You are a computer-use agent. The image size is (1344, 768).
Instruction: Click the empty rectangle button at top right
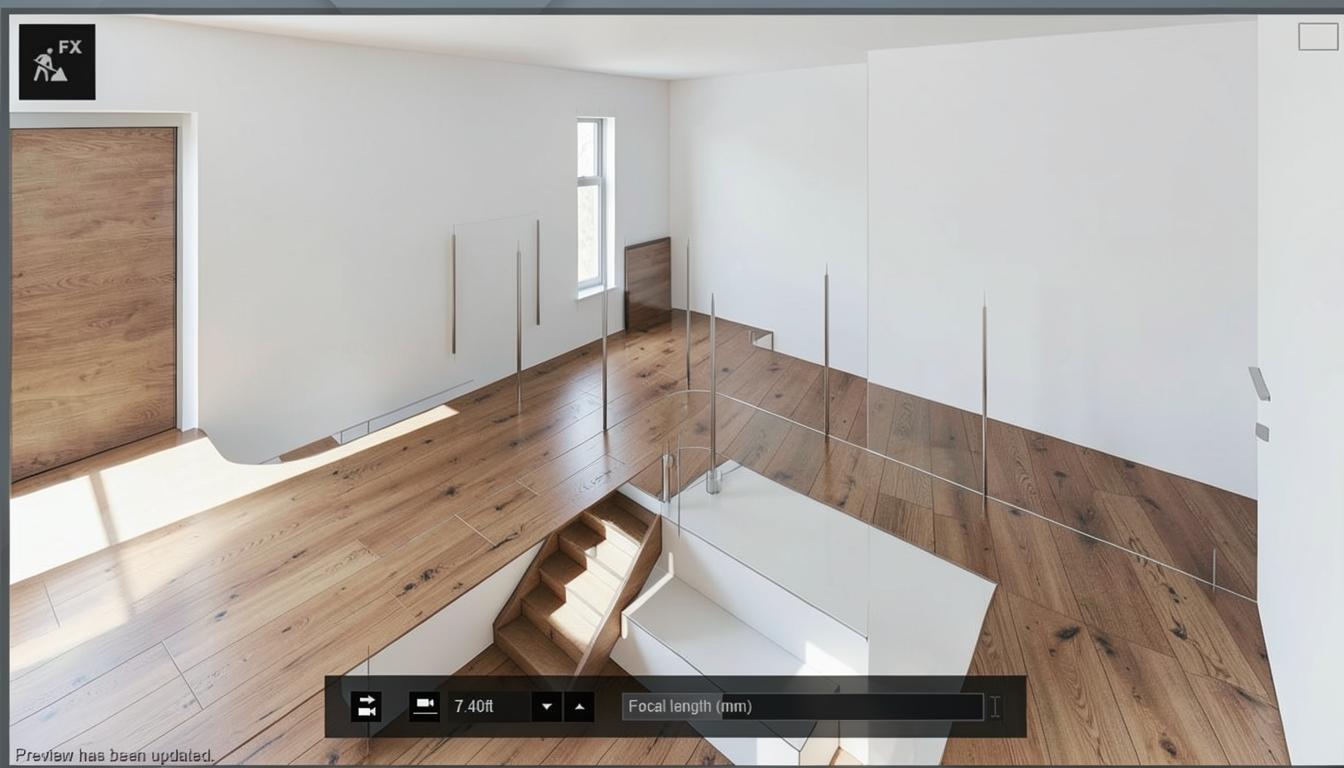[1318, 37]
